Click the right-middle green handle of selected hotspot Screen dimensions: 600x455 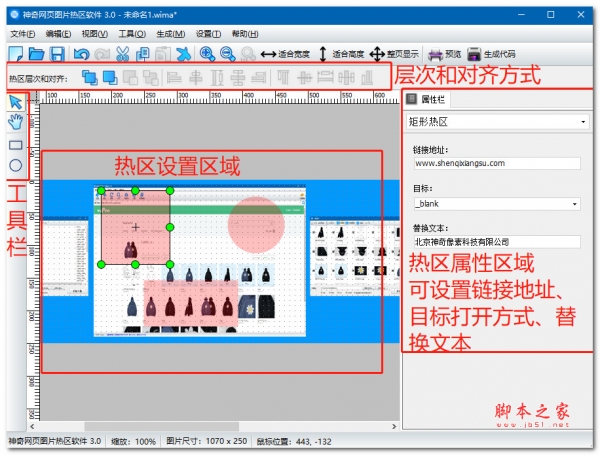[x=170, y=227]
